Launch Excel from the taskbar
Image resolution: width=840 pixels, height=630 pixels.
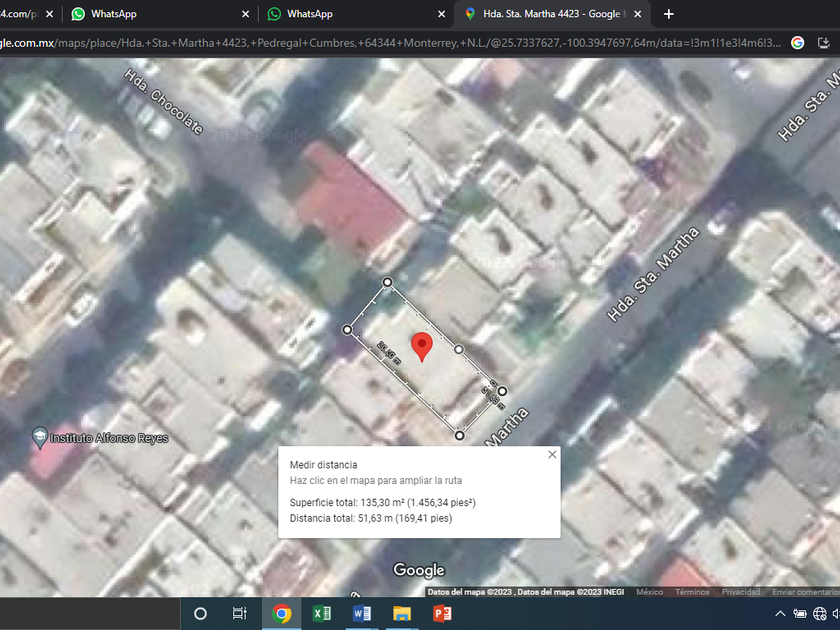321,613
